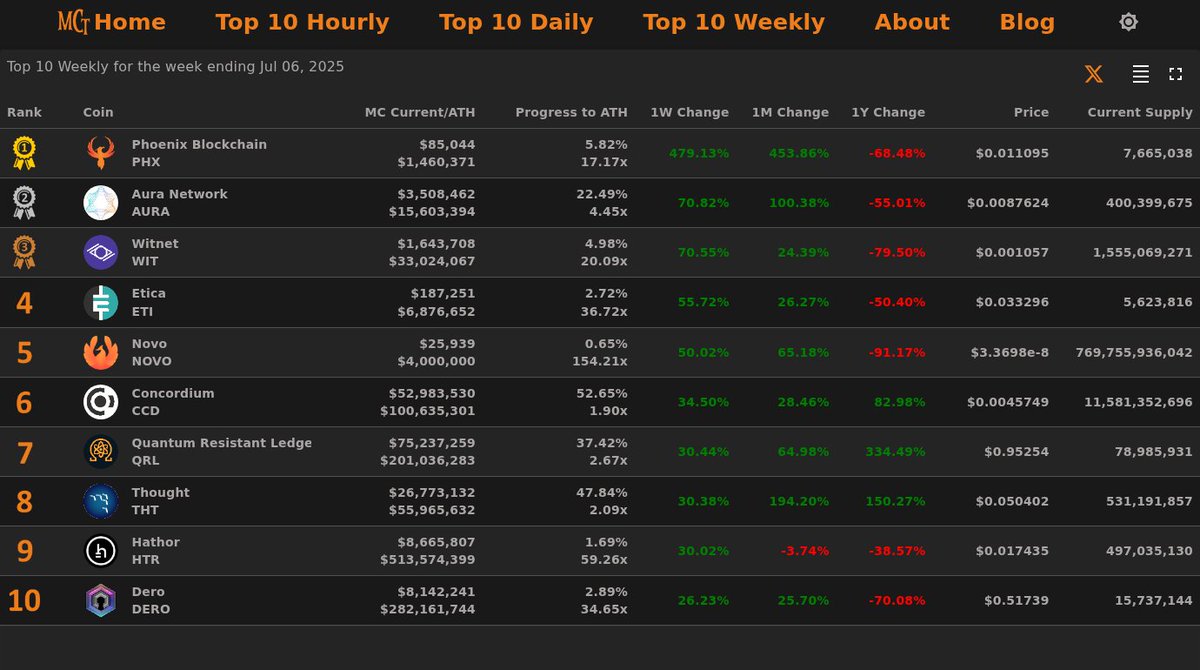Click the Aura Network coin logo
Viewport: 1200px width, 670px height.
click(x=101, y=203)
